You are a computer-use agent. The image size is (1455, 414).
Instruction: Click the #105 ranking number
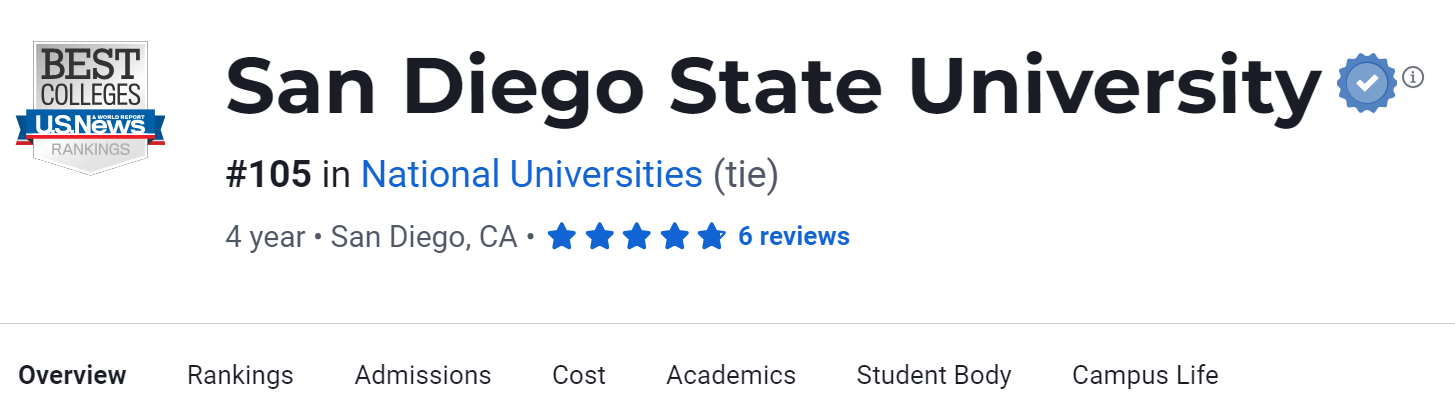coord(268,175)
